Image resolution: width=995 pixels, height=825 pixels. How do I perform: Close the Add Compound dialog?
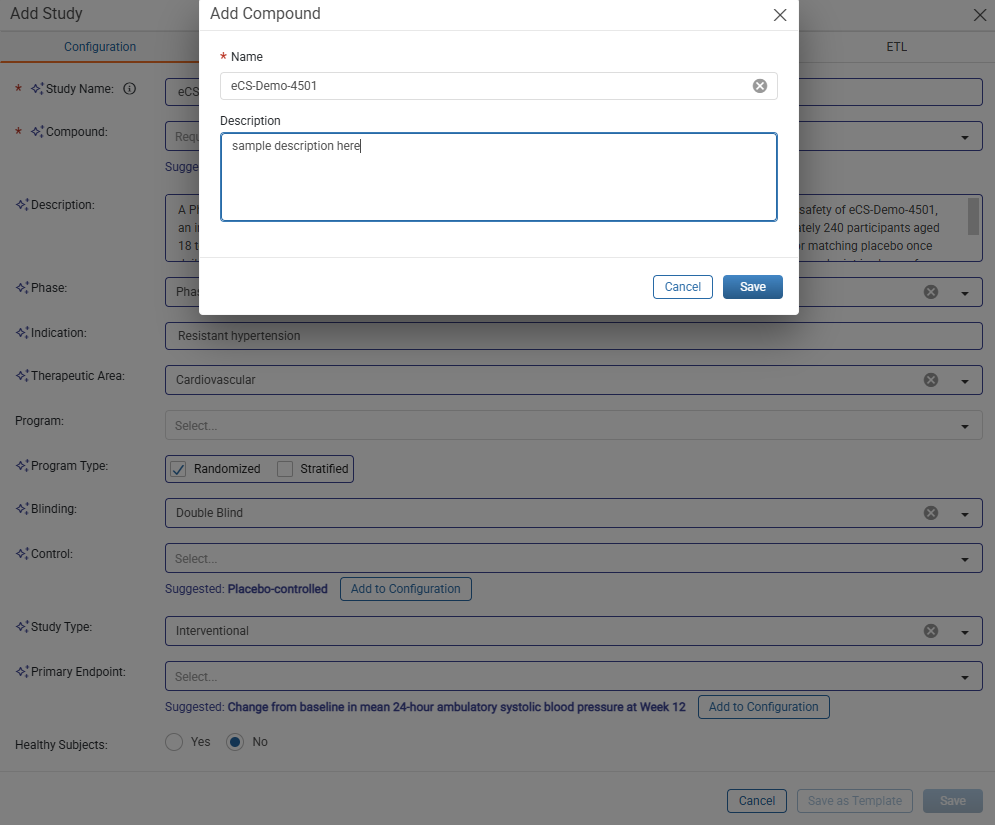point(780,15)
